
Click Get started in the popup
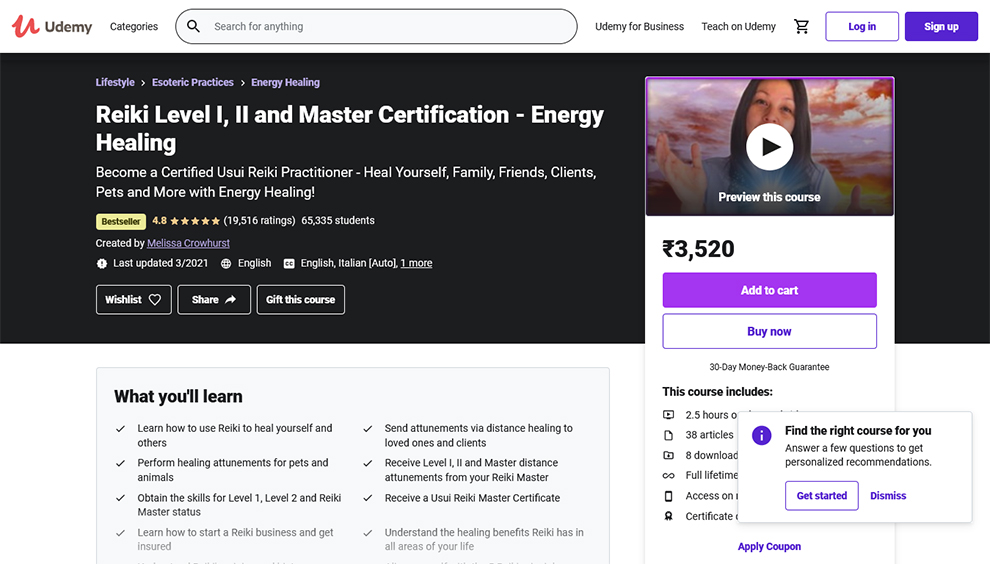coord(821,496)
